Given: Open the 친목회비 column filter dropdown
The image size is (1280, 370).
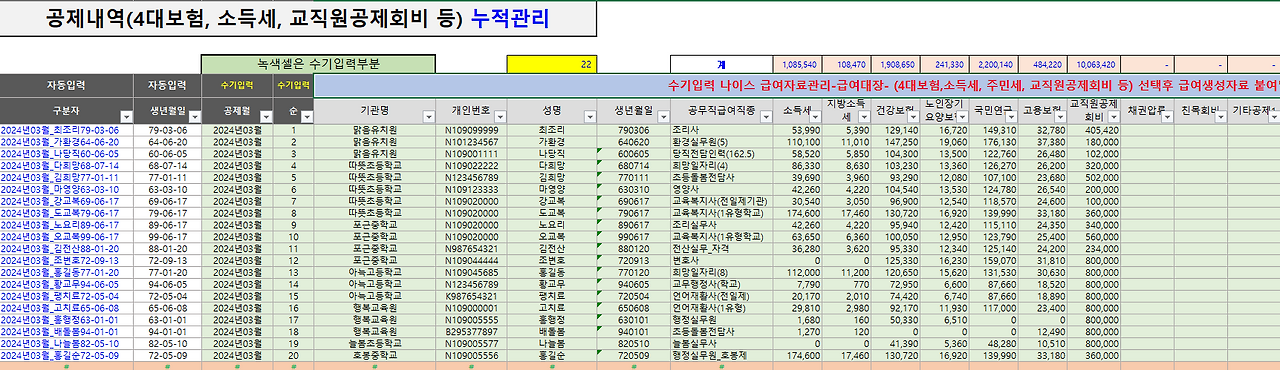Looking at the screenshot, I should [1220, 116].
